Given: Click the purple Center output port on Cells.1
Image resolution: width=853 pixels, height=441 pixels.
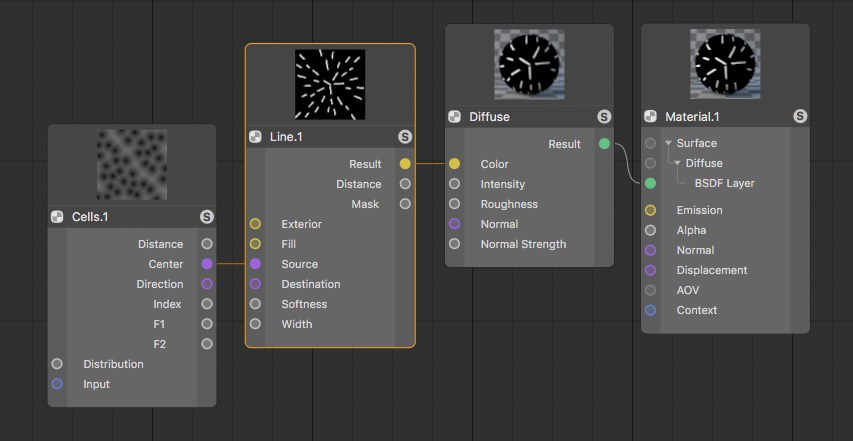Looking at the screenshot, I should point(207,264).
